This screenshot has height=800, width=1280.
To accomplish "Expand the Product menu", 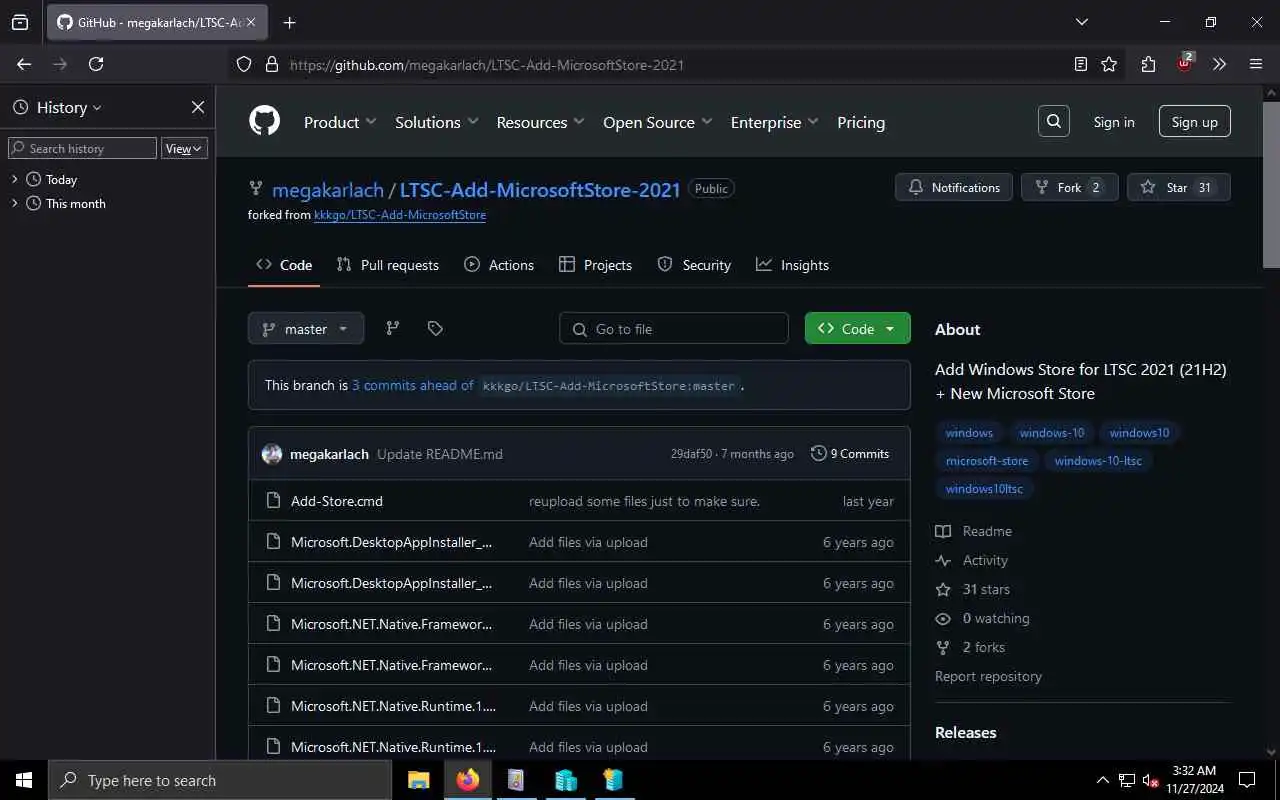I will [340, 122].
